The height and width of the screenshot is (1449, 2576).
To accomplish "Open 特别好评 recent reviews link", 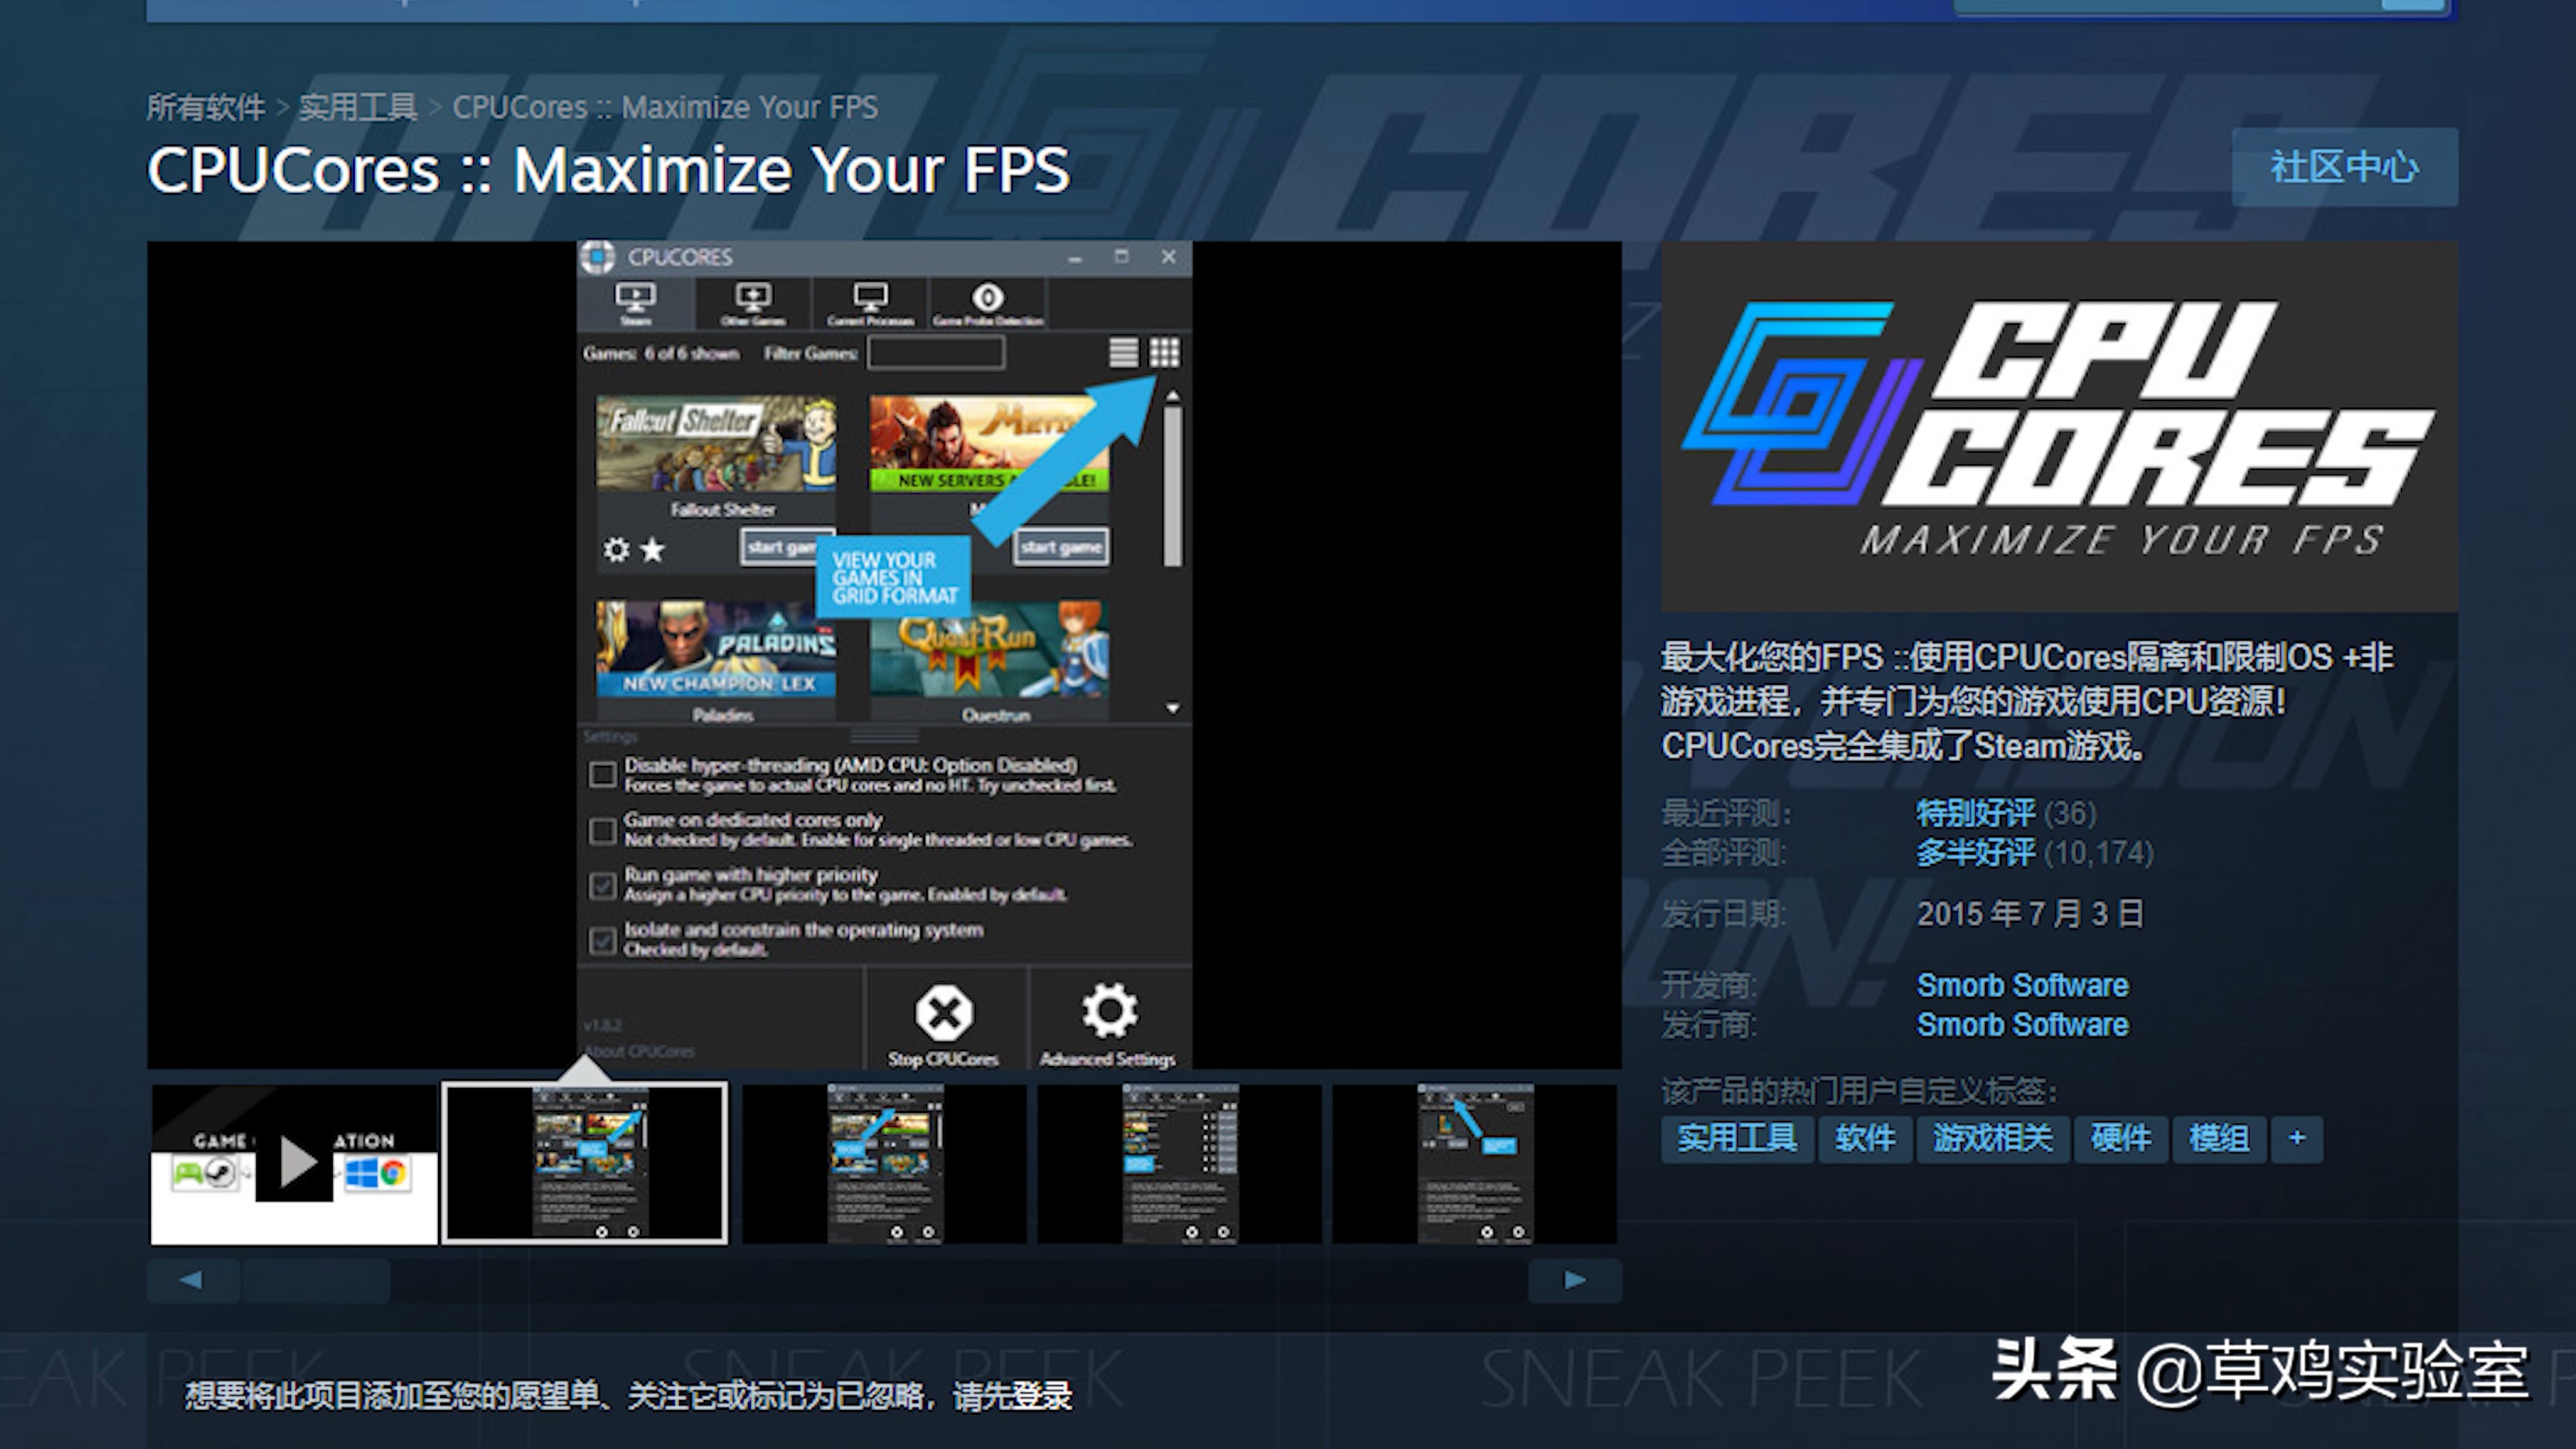I will [1975, 813].
